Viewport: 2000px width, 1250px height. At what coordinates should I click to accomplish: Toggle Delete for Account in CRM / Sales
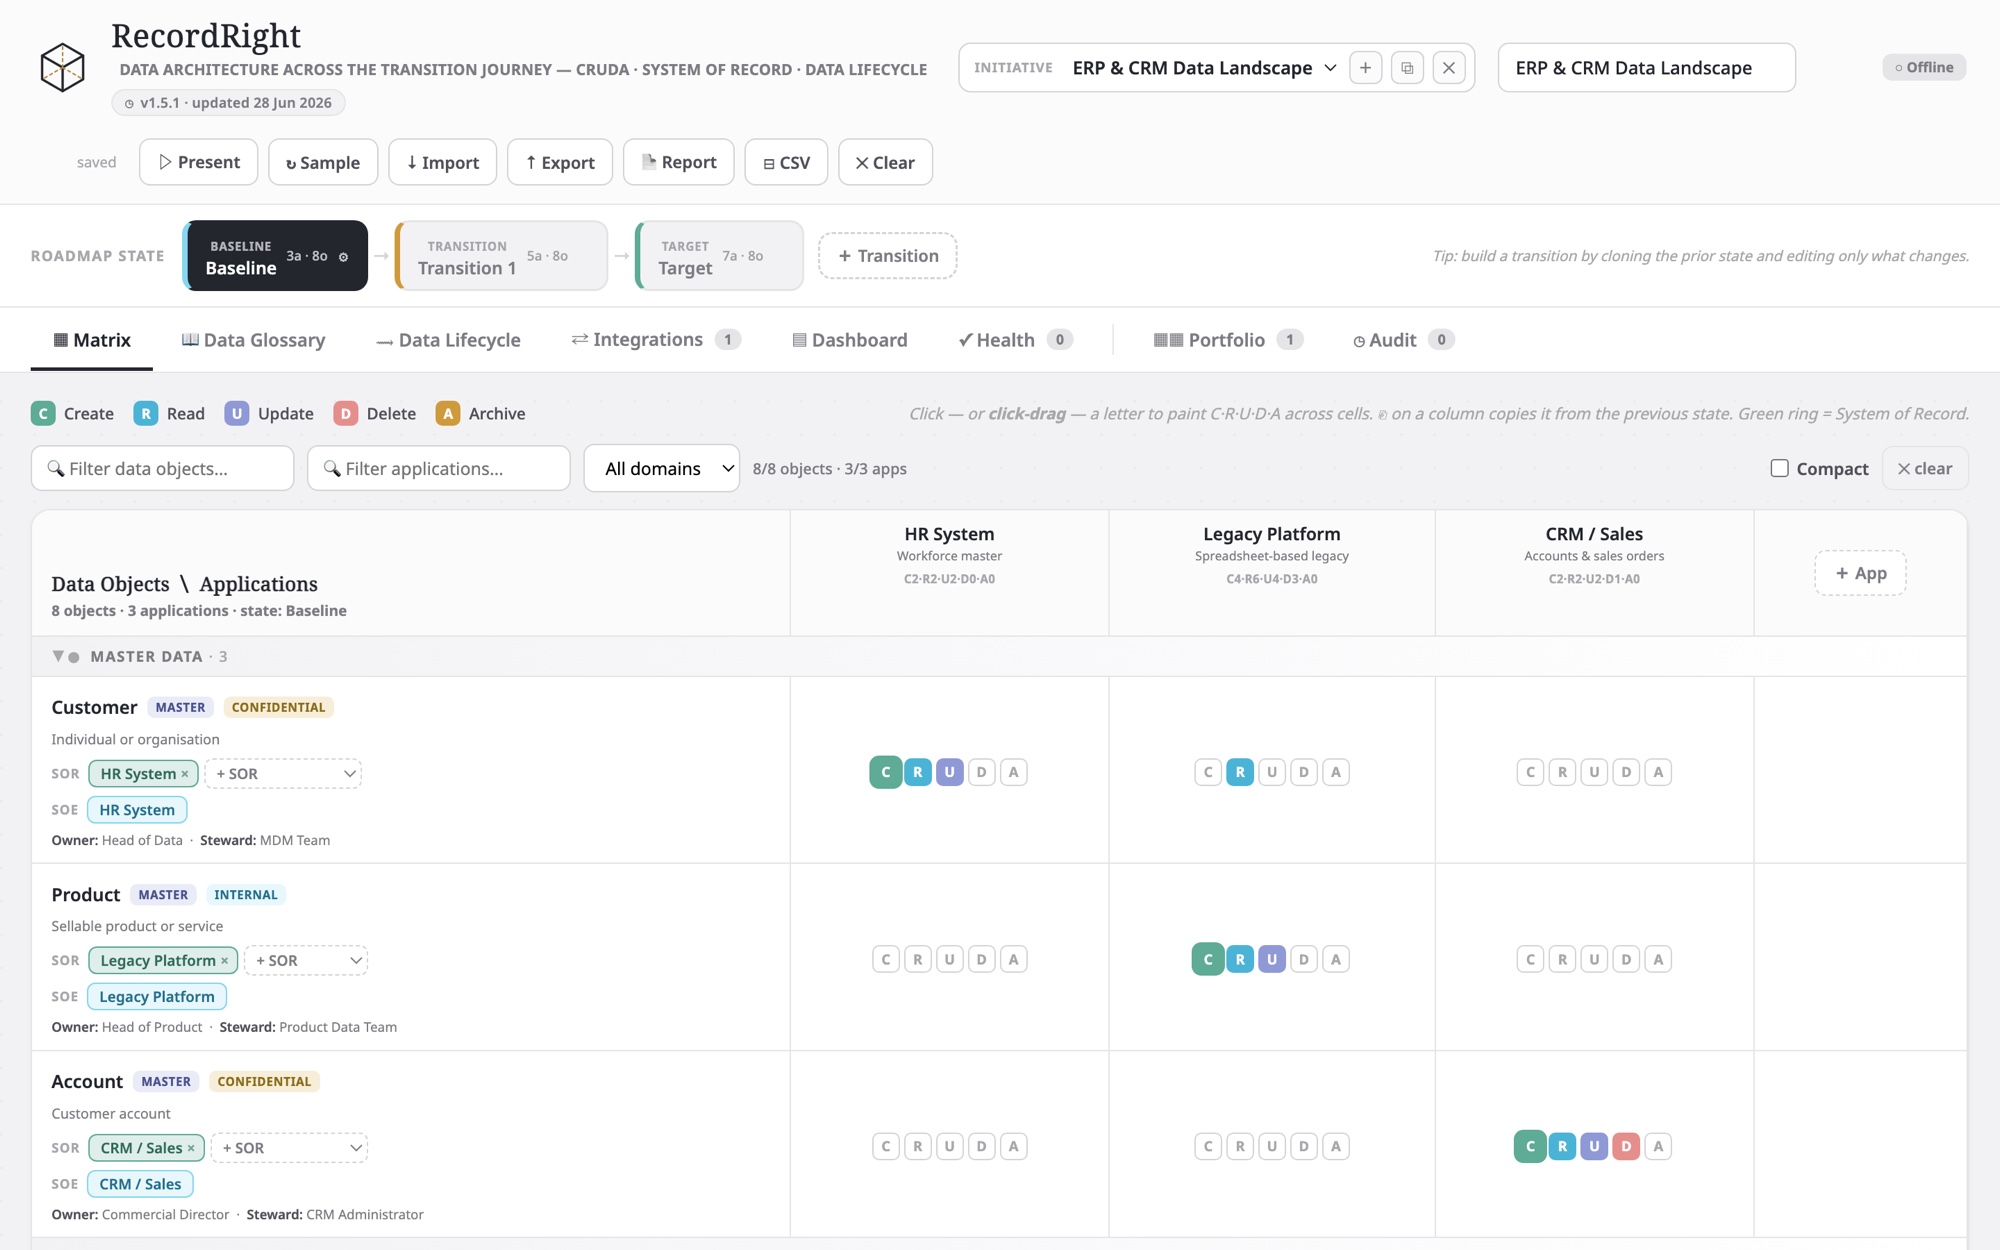1626,1146
